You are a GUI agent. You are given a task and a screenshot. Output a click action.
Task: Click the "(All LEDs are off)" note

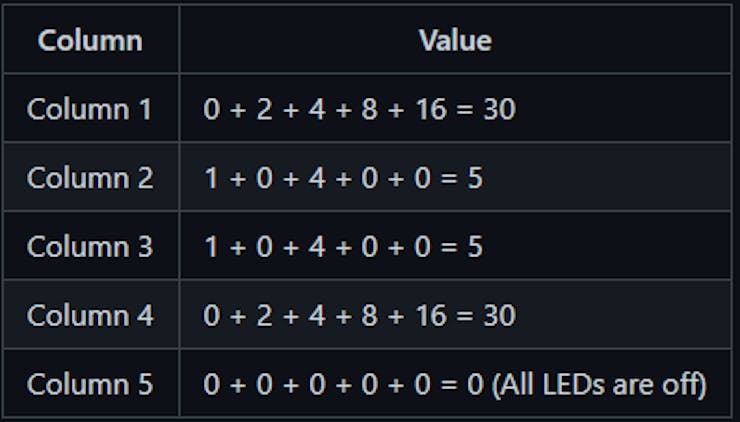click(x=599, y=385)
